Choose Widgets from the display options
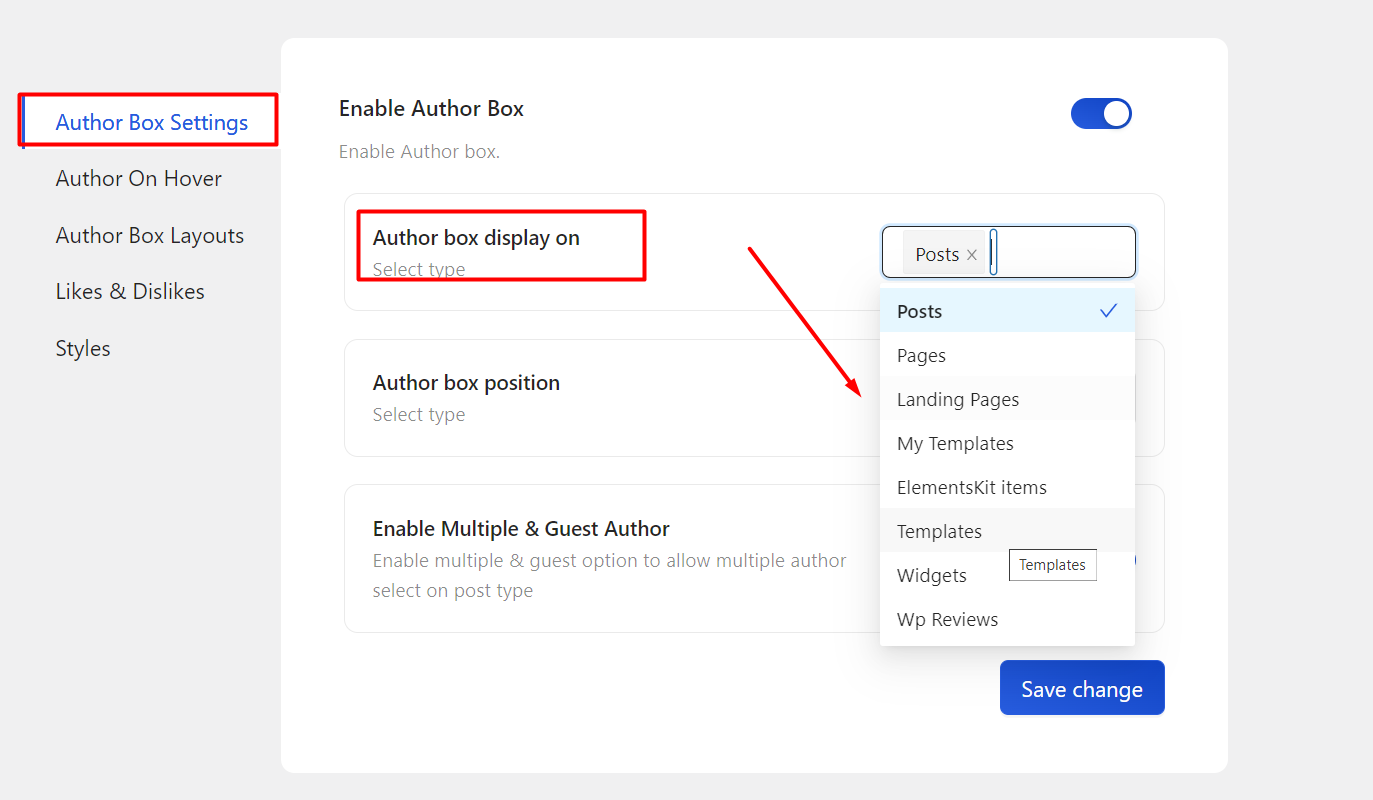The width and height of the screenshot is (1373, 800). [931, 575]
